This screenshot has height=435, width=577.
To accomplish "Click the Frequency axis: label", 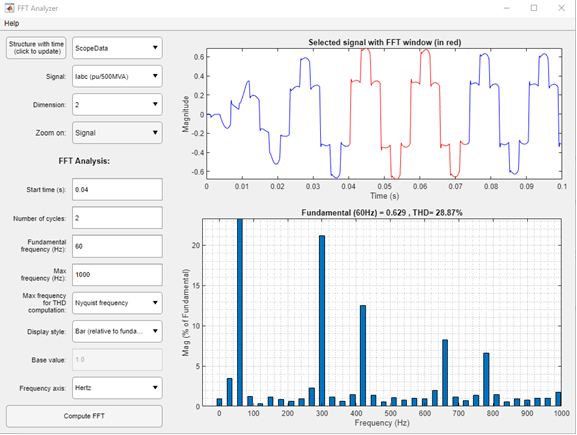I will tap(43, 388).
